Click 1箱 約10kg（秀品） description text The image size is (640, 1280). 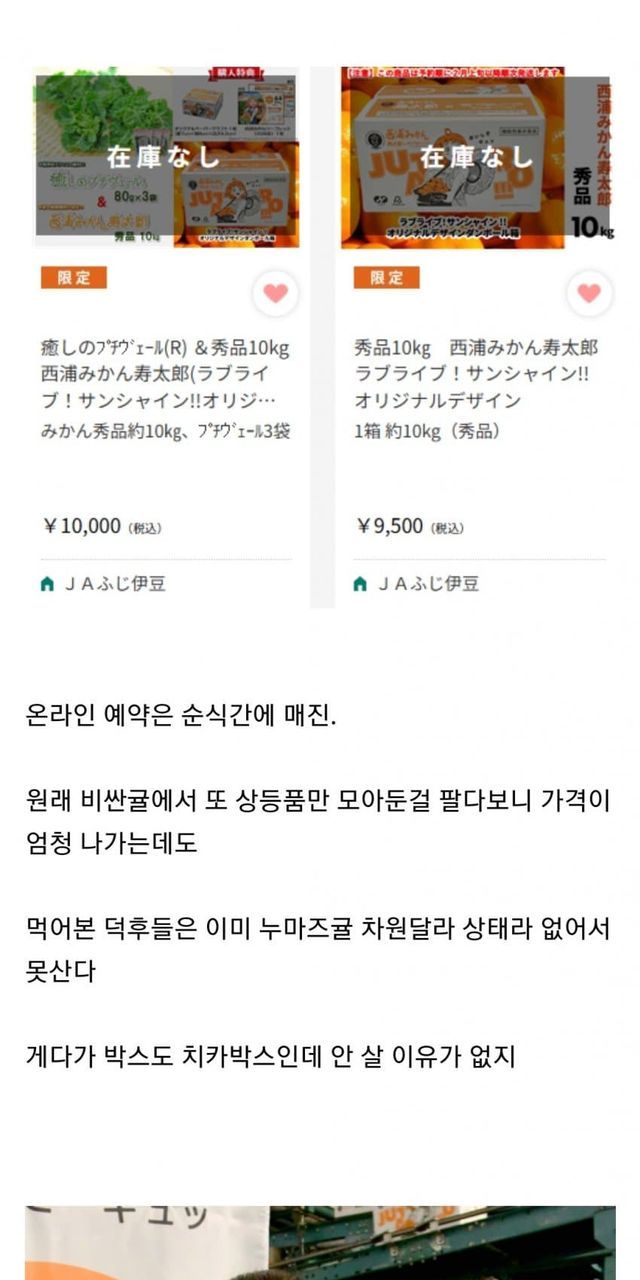427,432
